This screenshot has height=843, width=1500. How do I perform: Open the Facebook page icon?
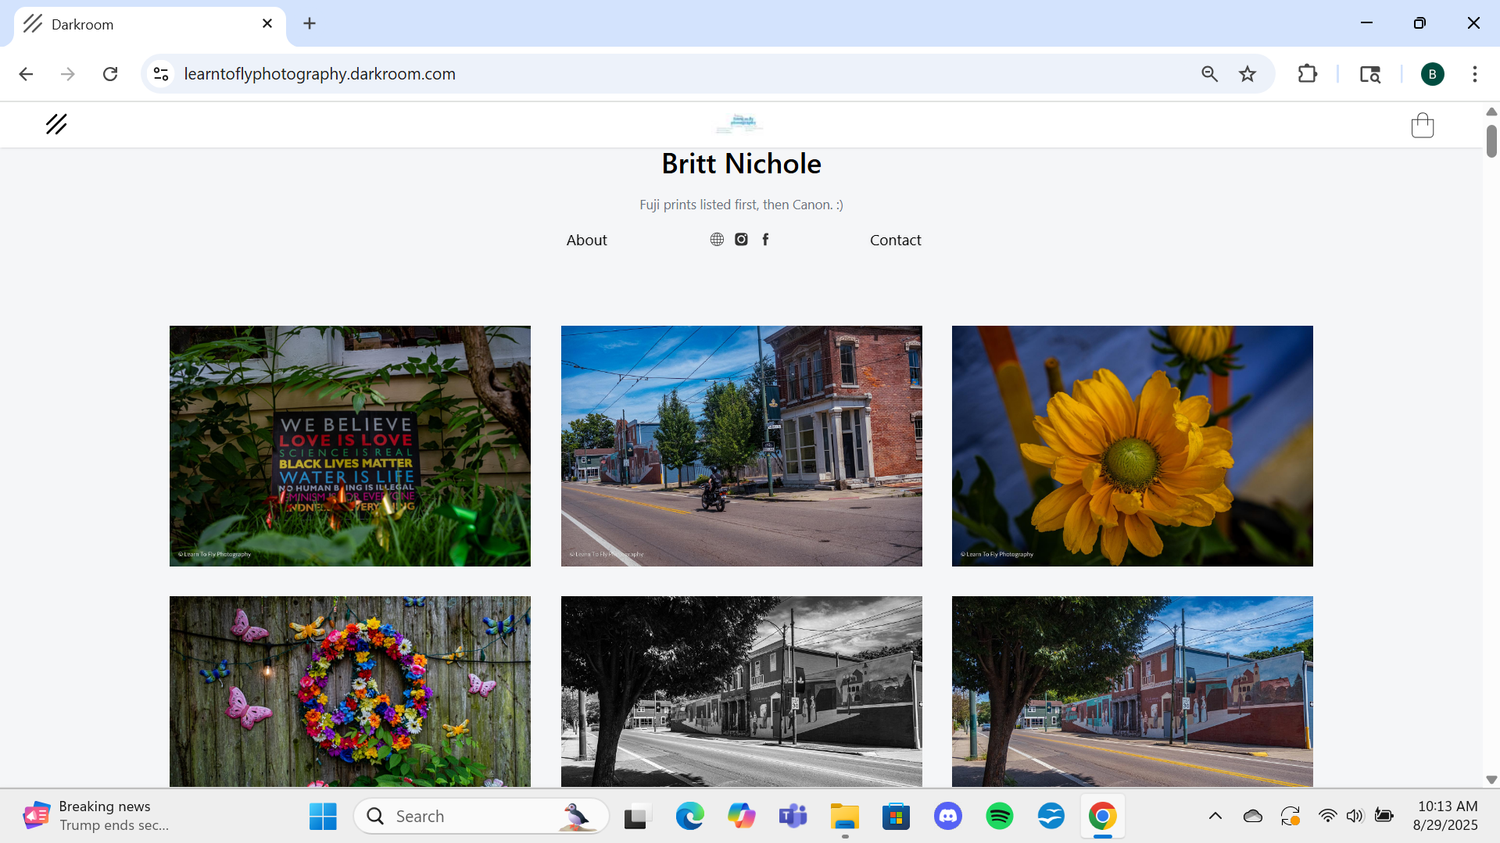(x=766, y=239)
